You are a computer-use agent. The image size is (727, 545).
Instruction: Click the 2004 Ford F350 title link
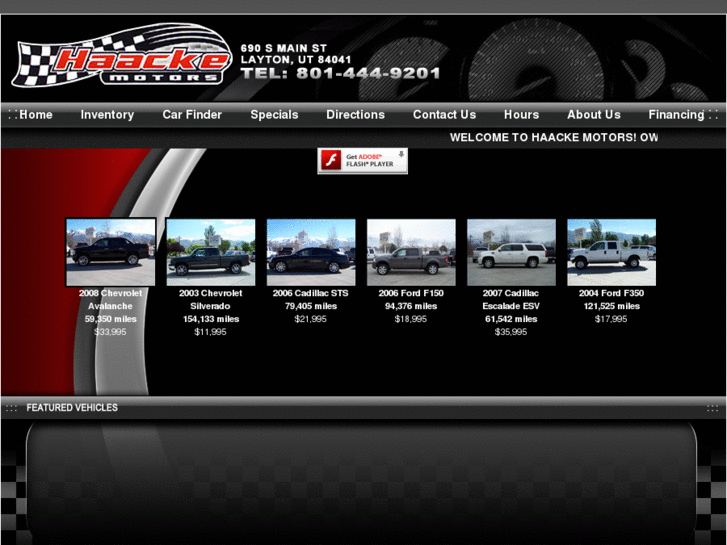tap(611, 293)
